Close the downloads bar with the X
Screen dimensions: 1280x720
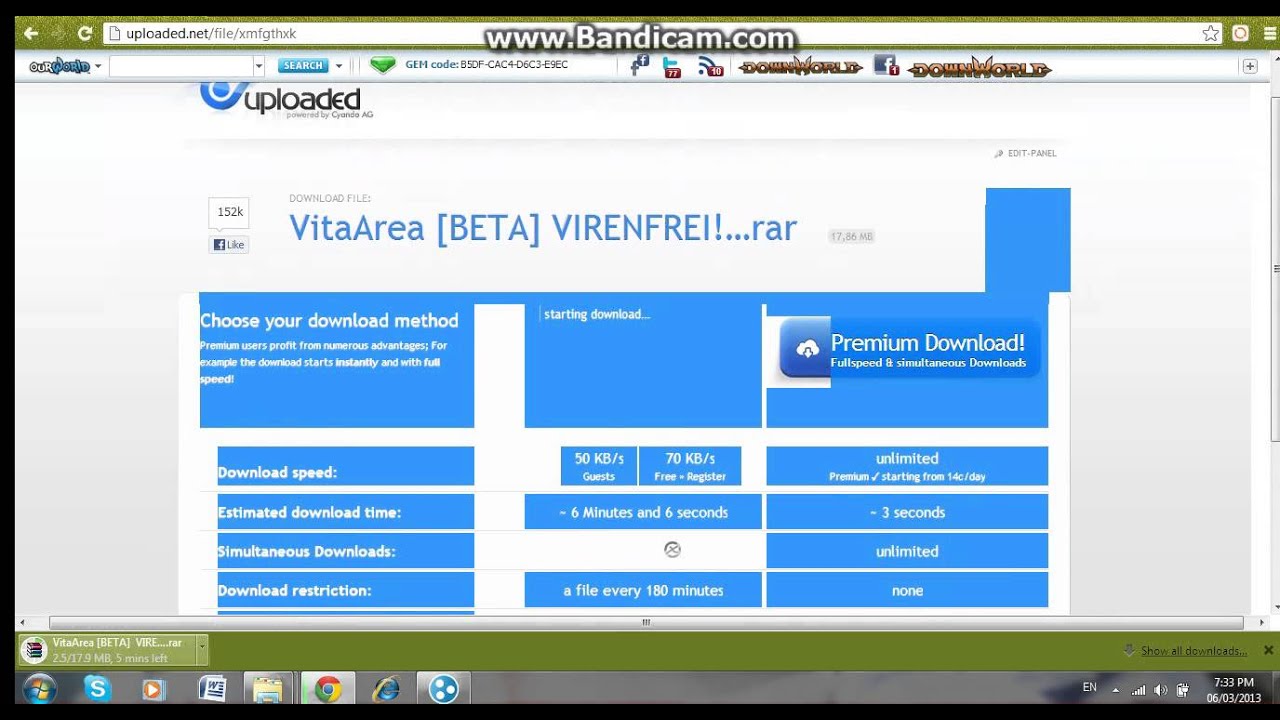coord(1268,650)
